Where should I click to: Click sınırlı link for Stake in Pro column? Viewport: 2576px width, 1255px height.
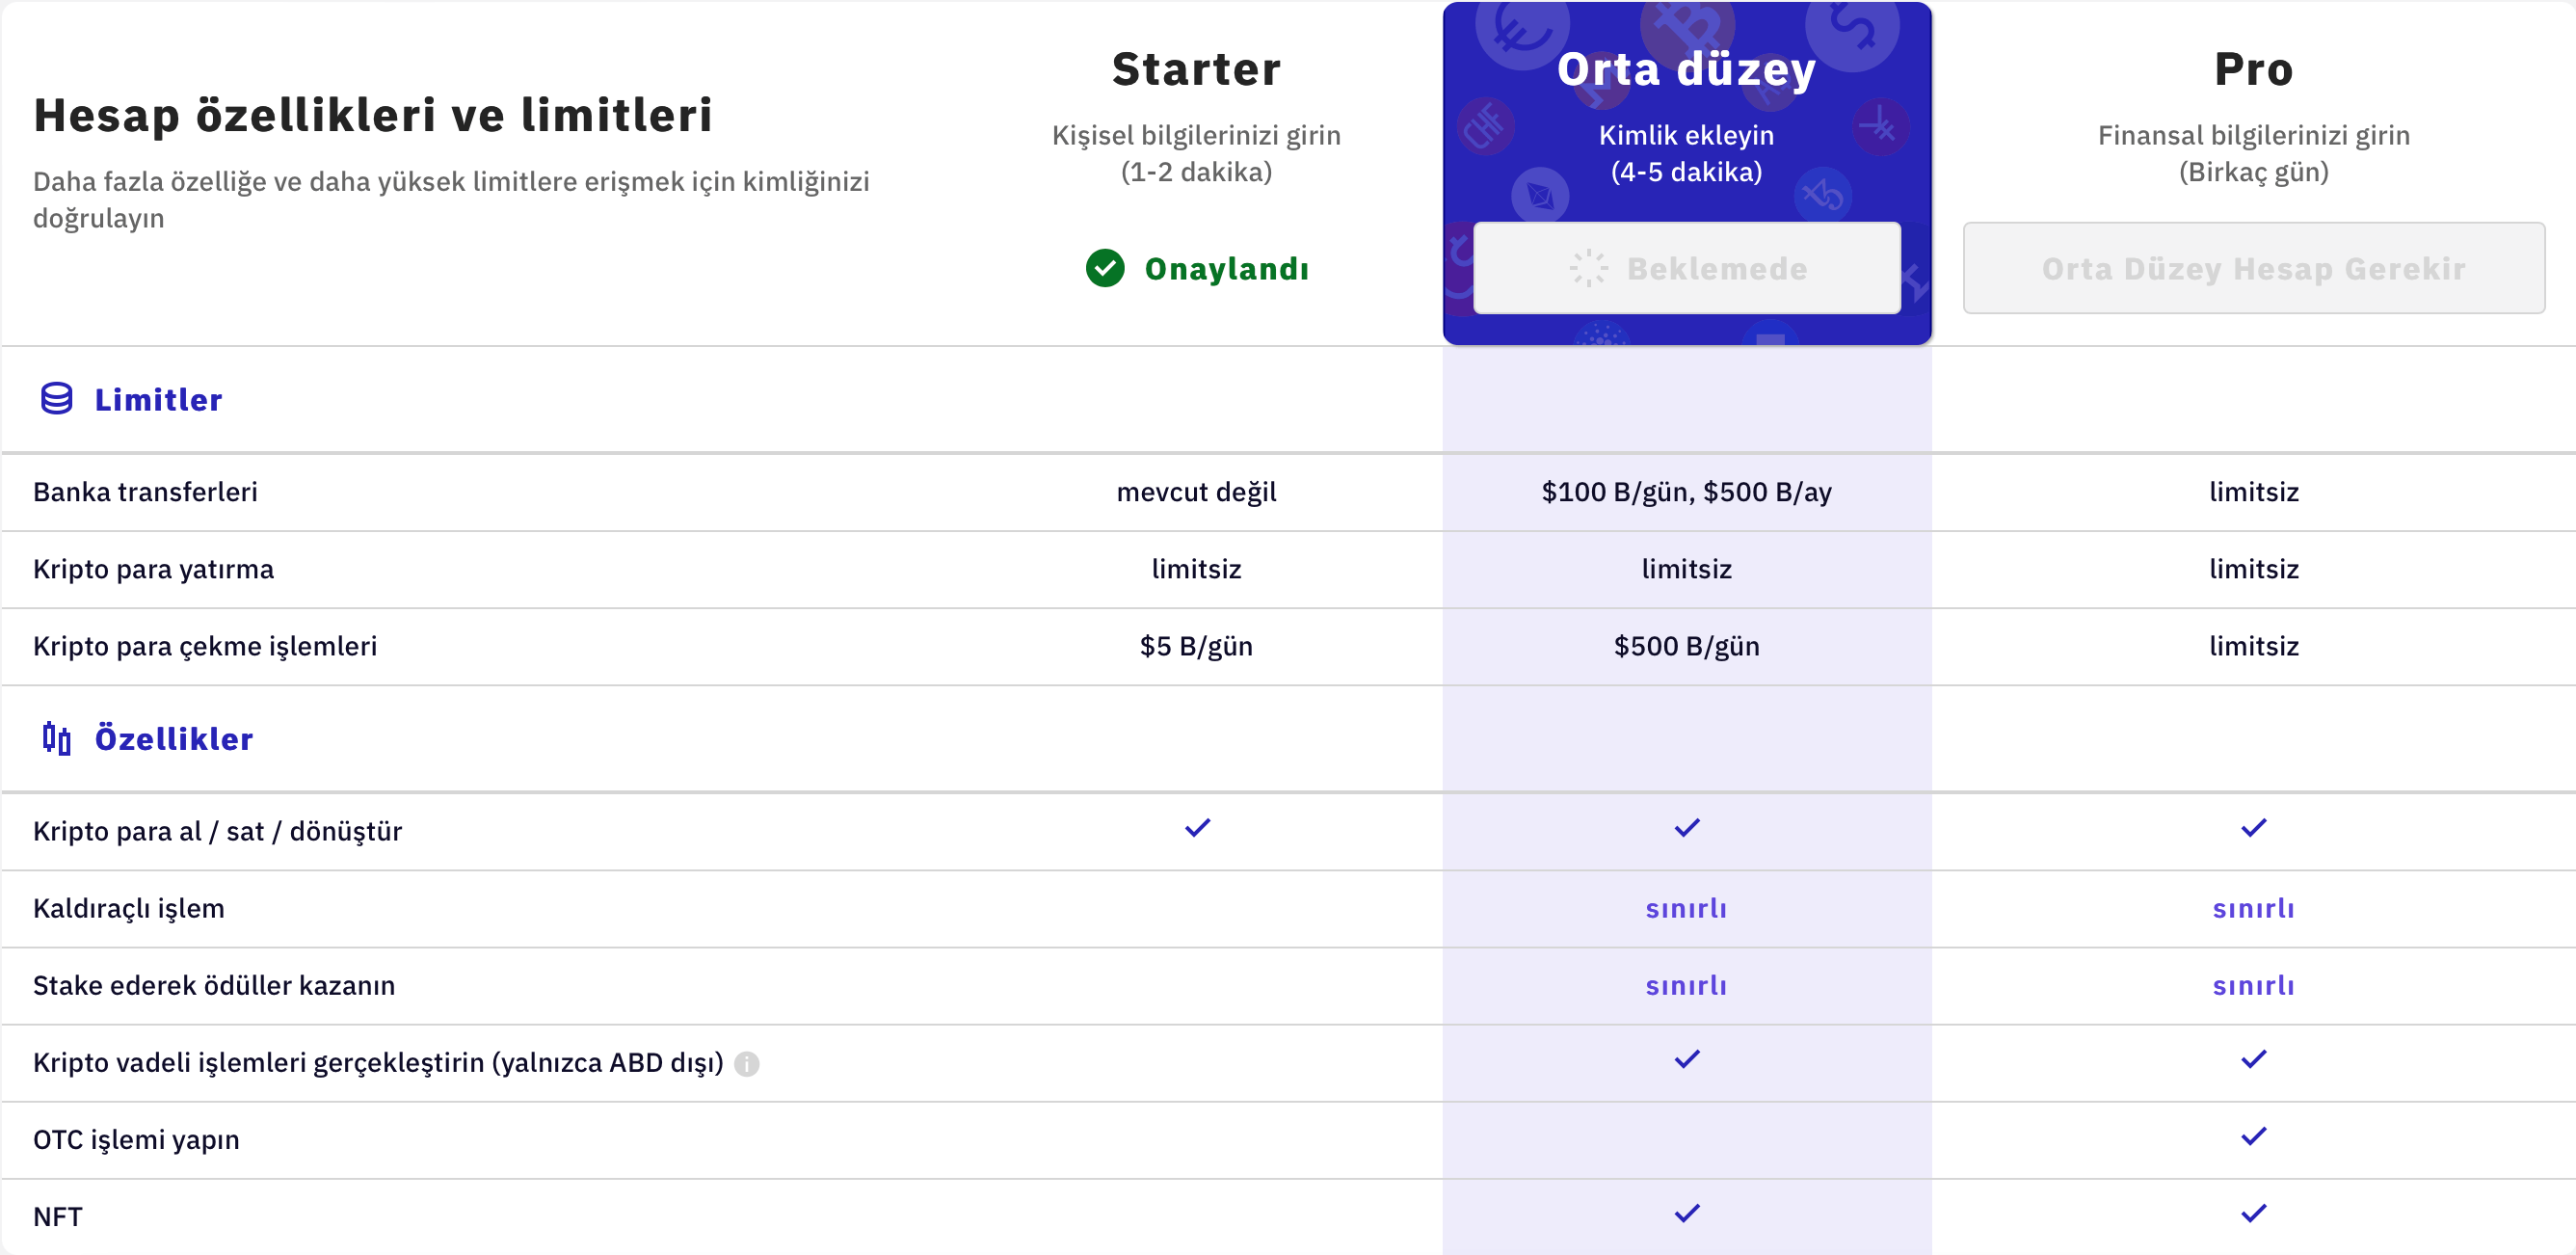coord(2253,985)
